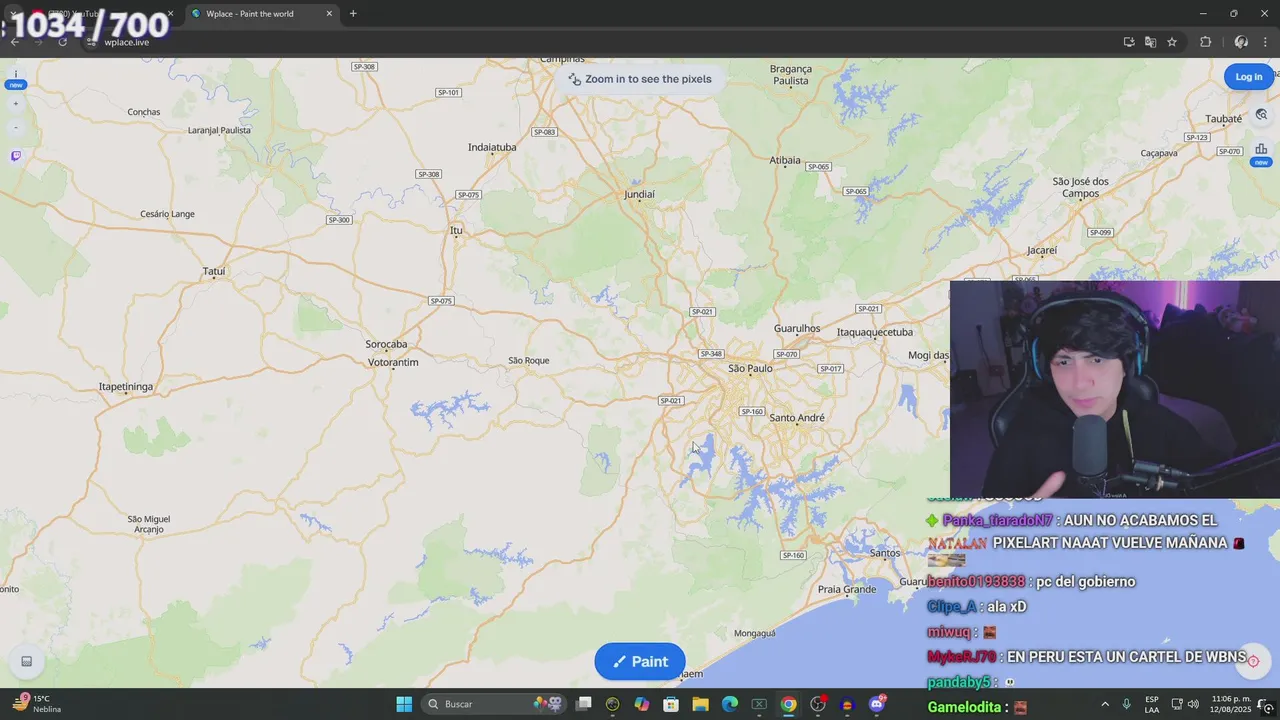Click the red help circle at bottom right

1253,661
